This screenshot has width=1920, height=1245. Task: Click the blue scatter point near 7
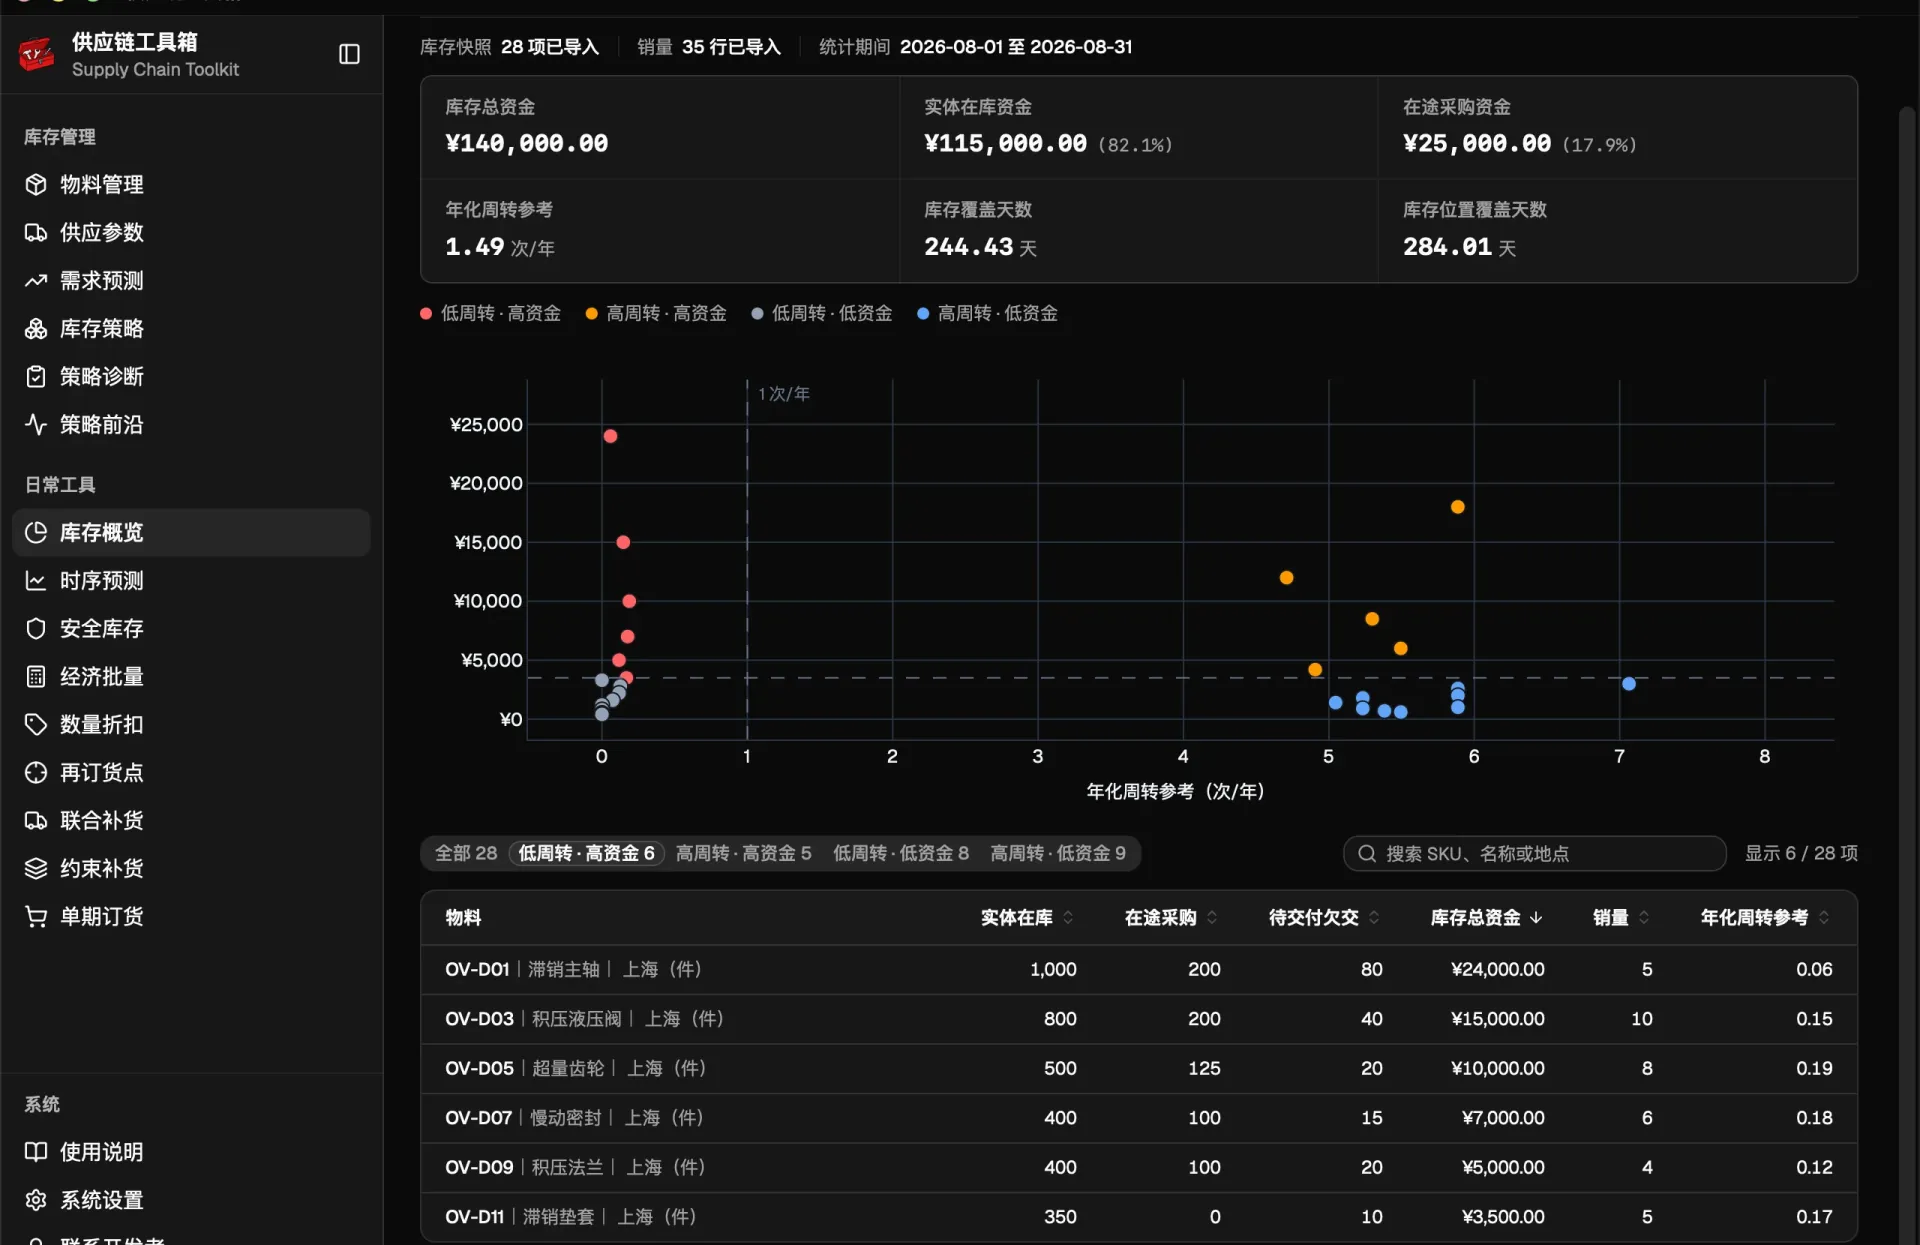tap(1628, 684)
